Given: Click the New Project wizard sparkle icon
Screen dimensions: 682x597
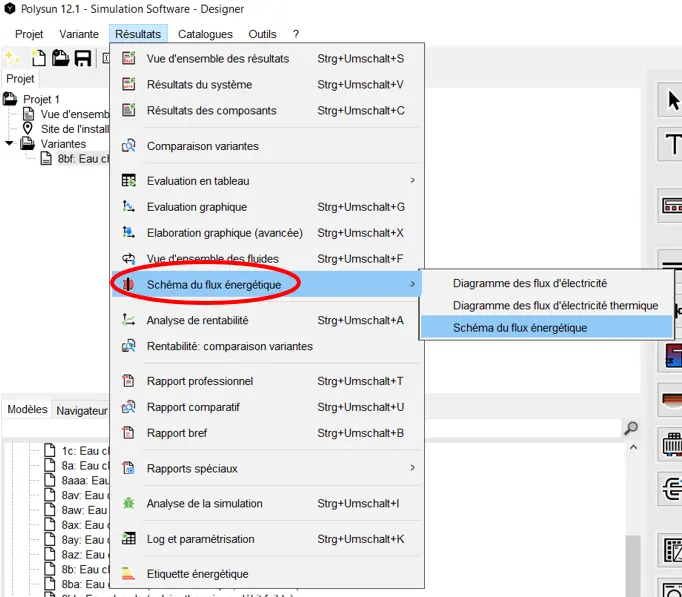Looking at the screenshot, I should (x=12, y=59).
